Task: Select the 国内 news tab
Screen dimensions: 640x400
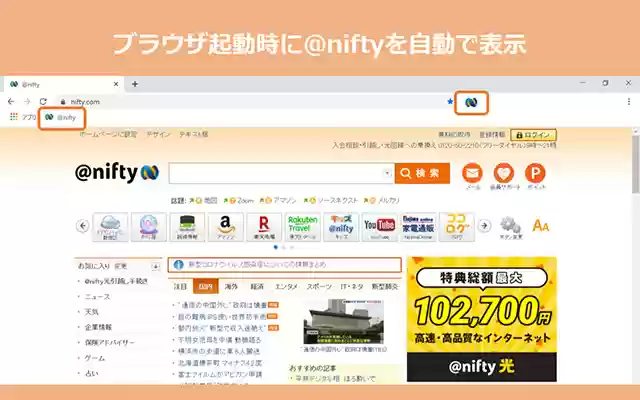Action: click(205, 287)
